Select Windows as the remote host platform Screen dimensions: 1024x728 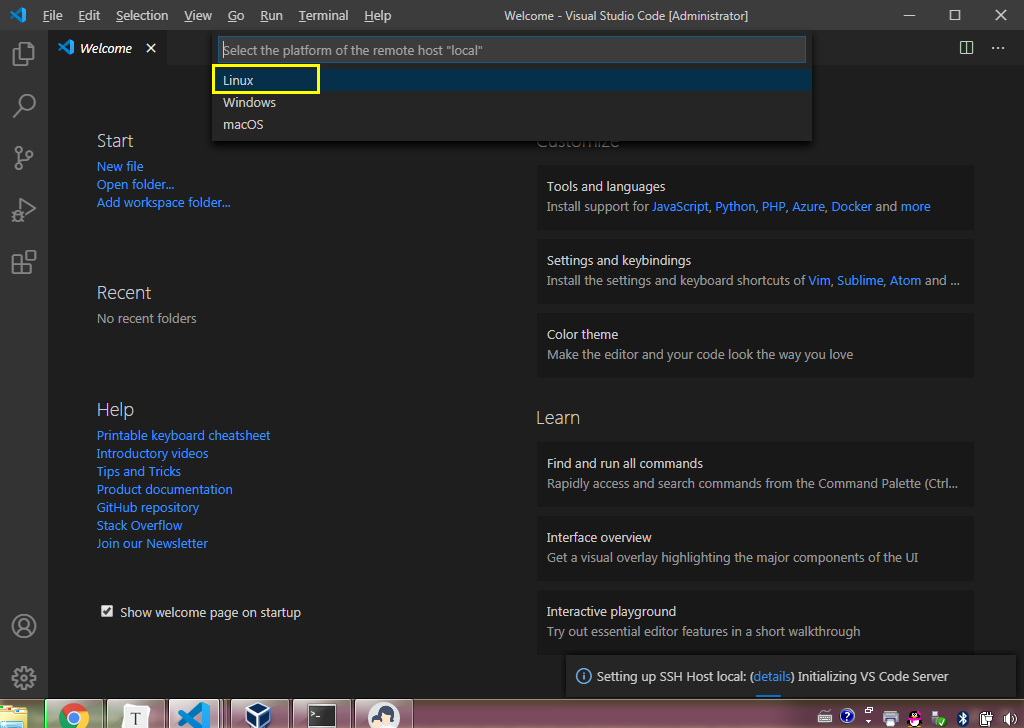click(249, 102)
